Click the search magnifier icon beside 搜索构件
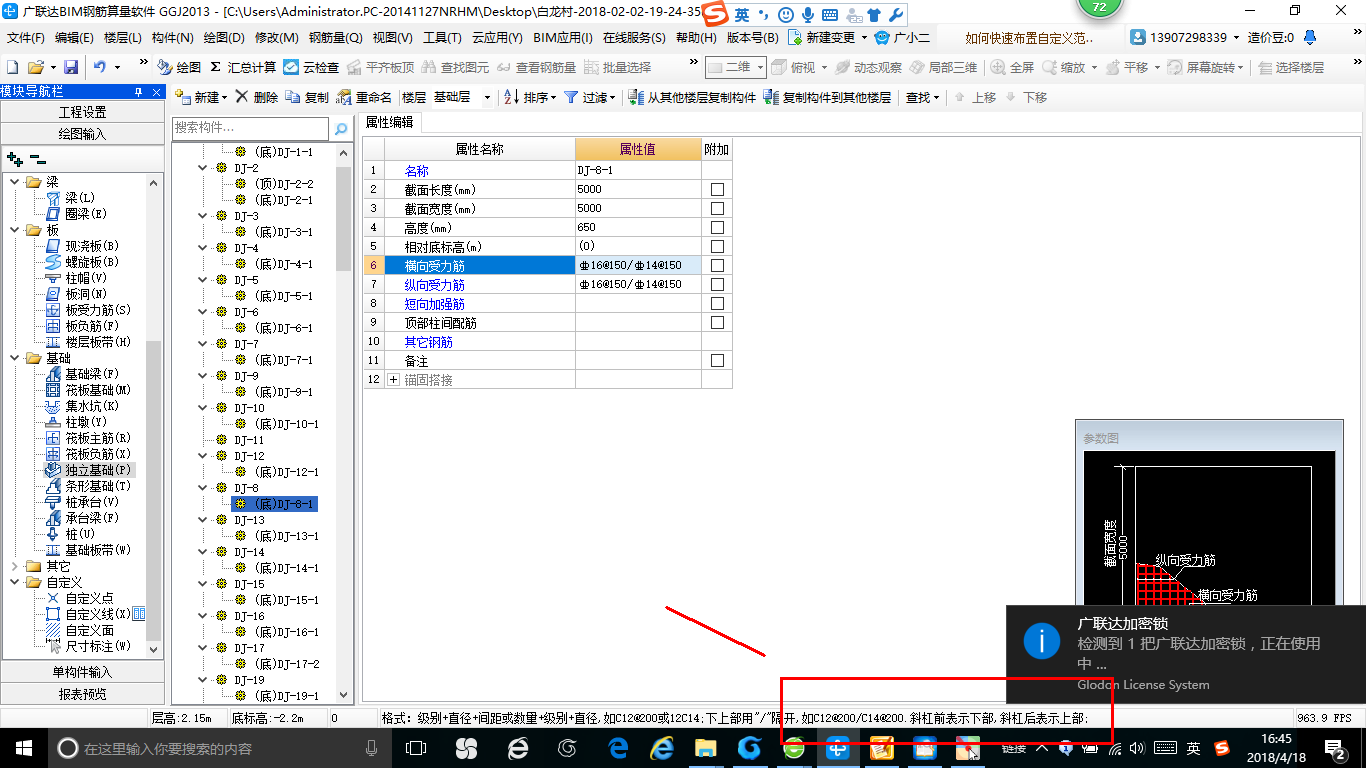 [341, 128]
